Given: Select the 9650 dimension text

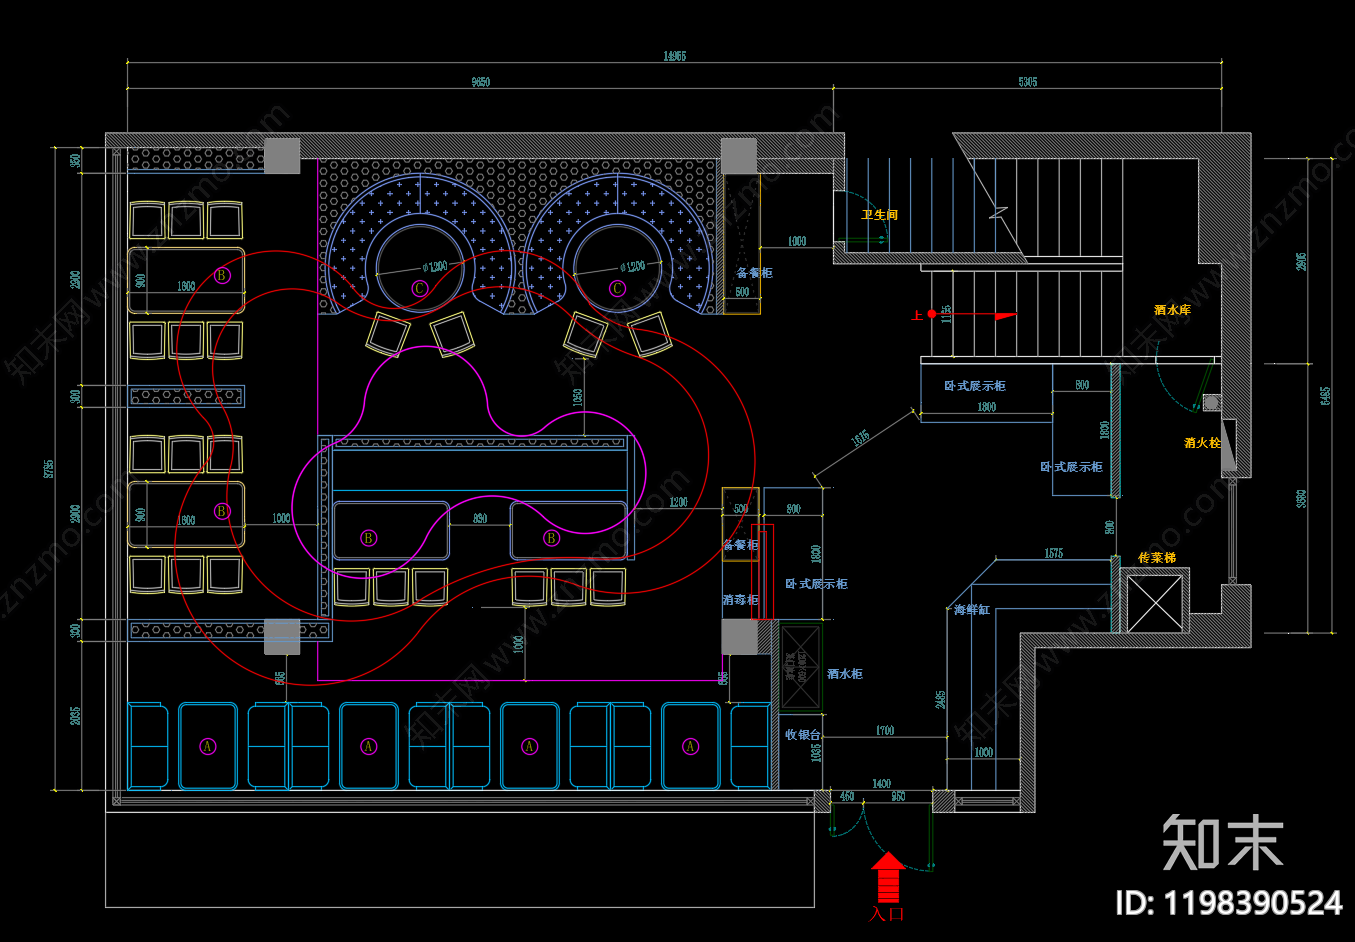Looking at the screenshot, I should (x=481, y=82).
